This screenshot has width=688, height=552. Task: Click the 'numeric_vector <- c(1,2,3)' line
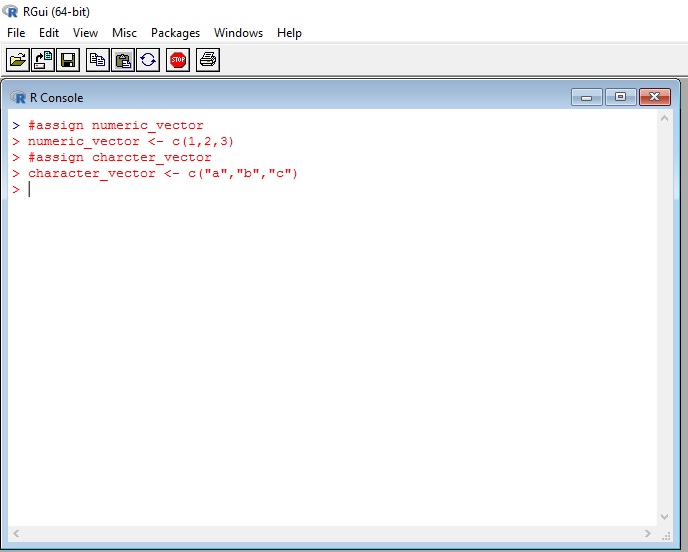point(131,141)
